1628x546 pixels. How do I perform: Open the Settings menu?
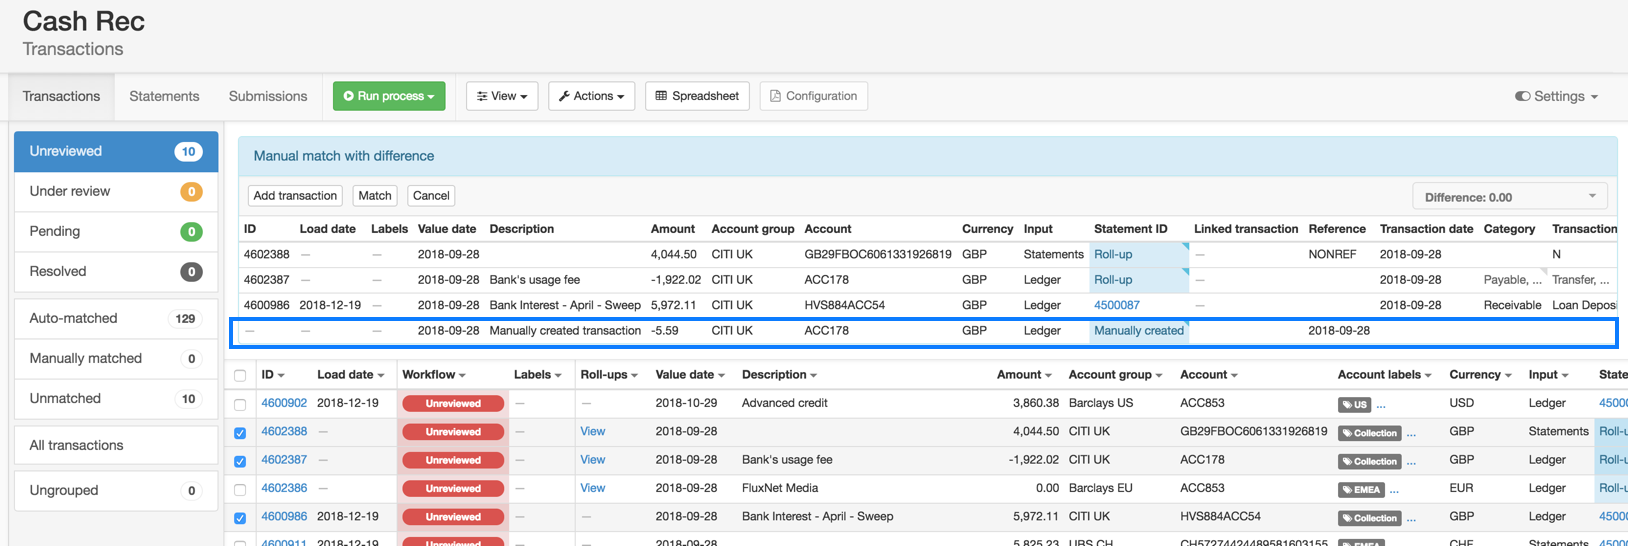pos(1556,96)
